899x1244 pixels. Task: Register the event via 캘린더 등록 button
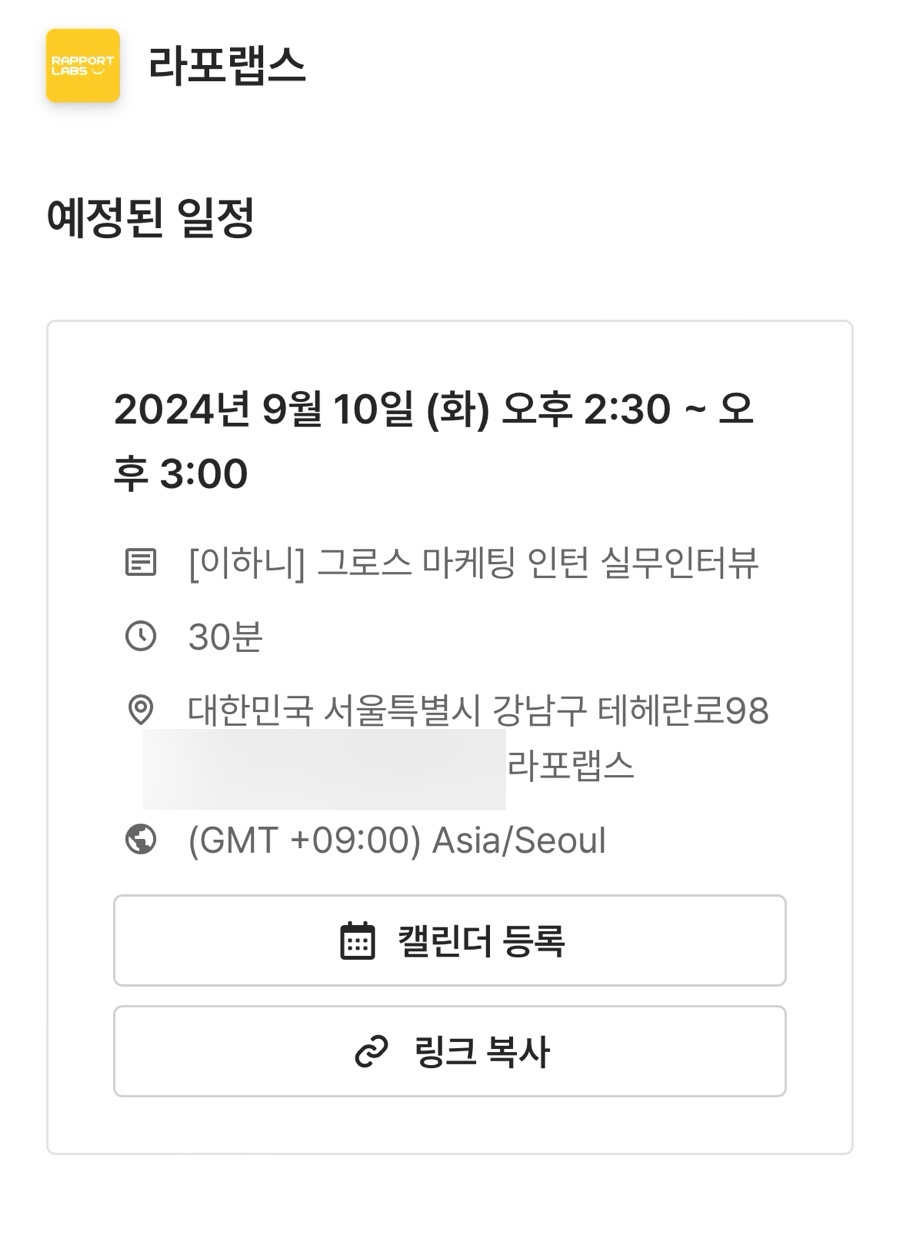point(450,941)
